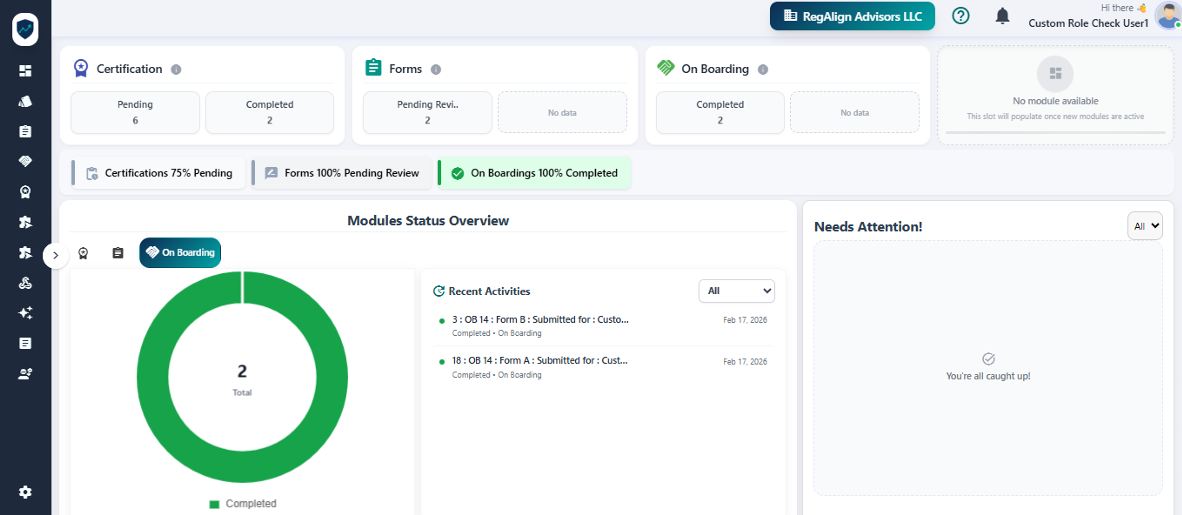The width and height of the screenshot is (1182, 515).
Task: Click info icon next to On Boarding heading
Action: (x=763, y=69)
